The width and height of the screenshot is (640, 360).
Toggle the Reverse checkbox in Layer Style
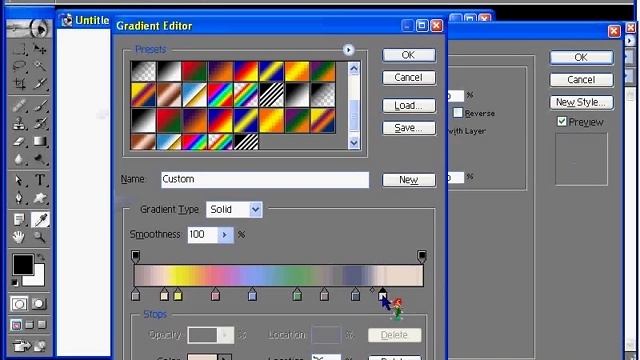click(458, 113)
